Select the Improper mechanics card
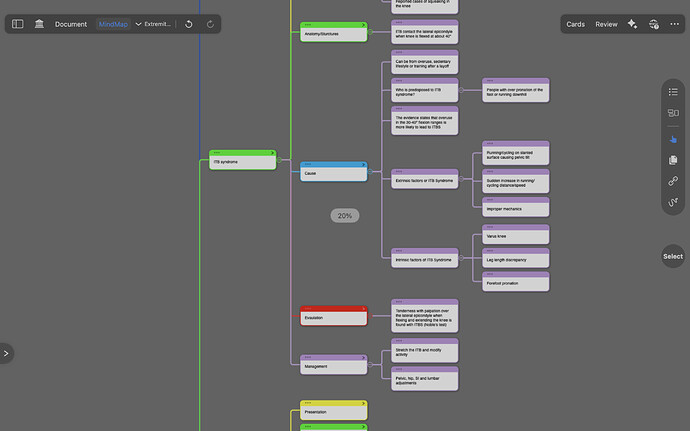690x431 pixels. pos(516,207)
